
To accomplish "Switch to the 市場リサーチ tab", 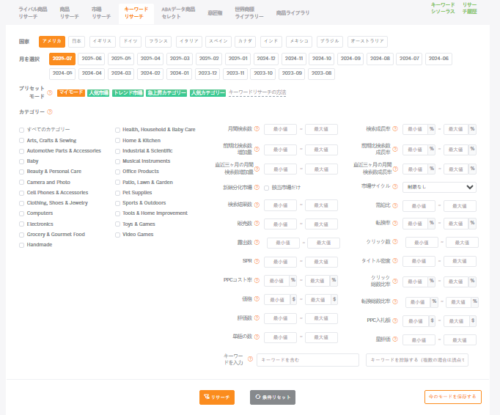I will pos(101,13).
